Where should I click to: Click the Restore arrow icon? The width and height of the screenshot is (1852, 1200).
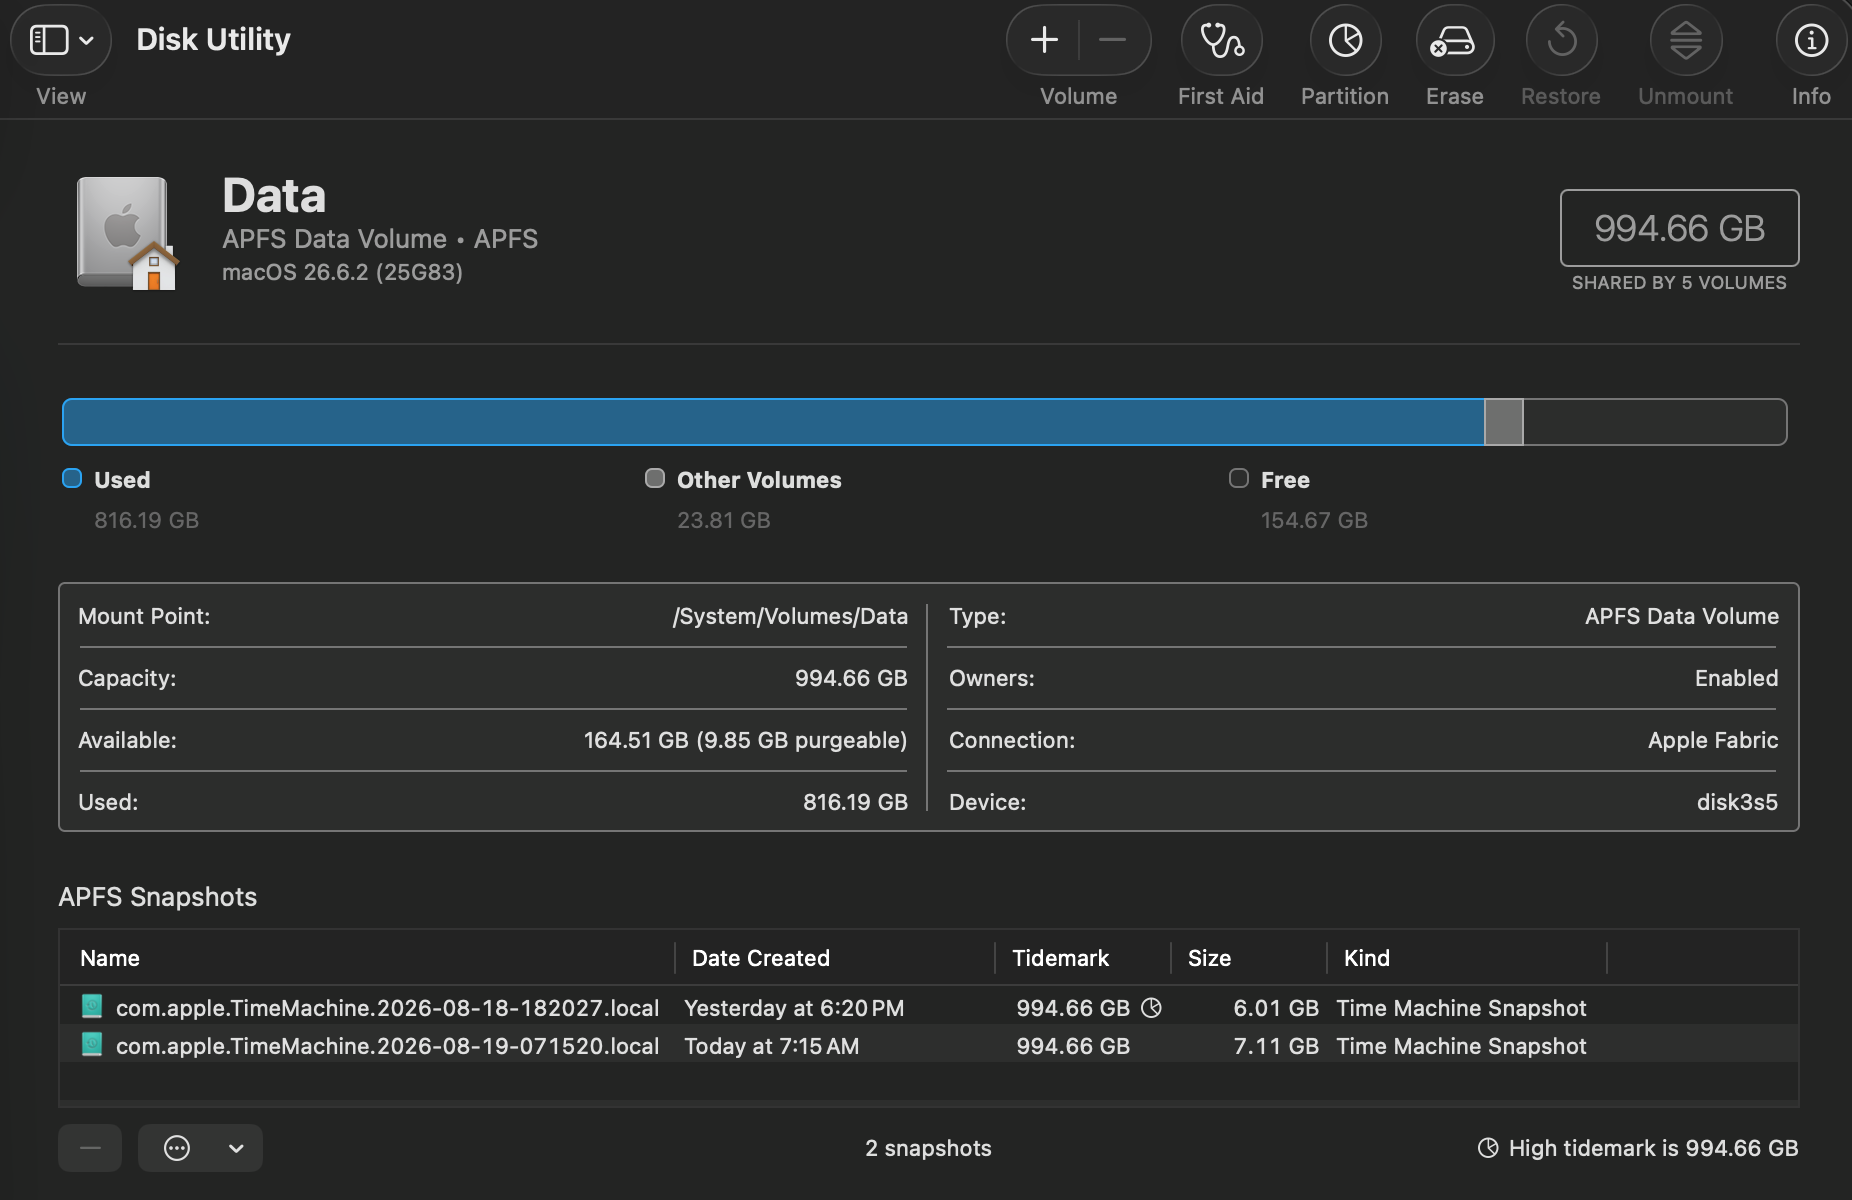pos(1561,40)
